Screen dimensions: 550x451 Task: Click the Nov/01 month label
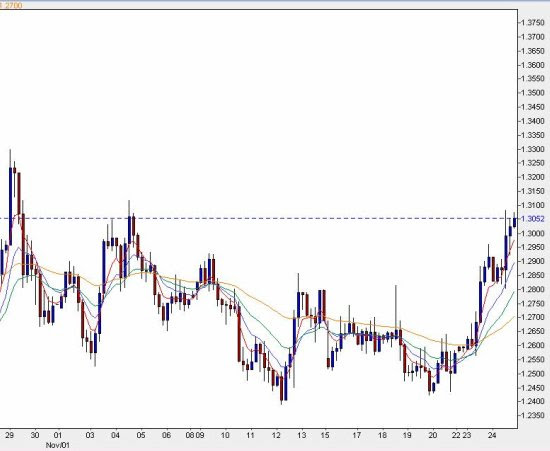(x=58, y=445)
